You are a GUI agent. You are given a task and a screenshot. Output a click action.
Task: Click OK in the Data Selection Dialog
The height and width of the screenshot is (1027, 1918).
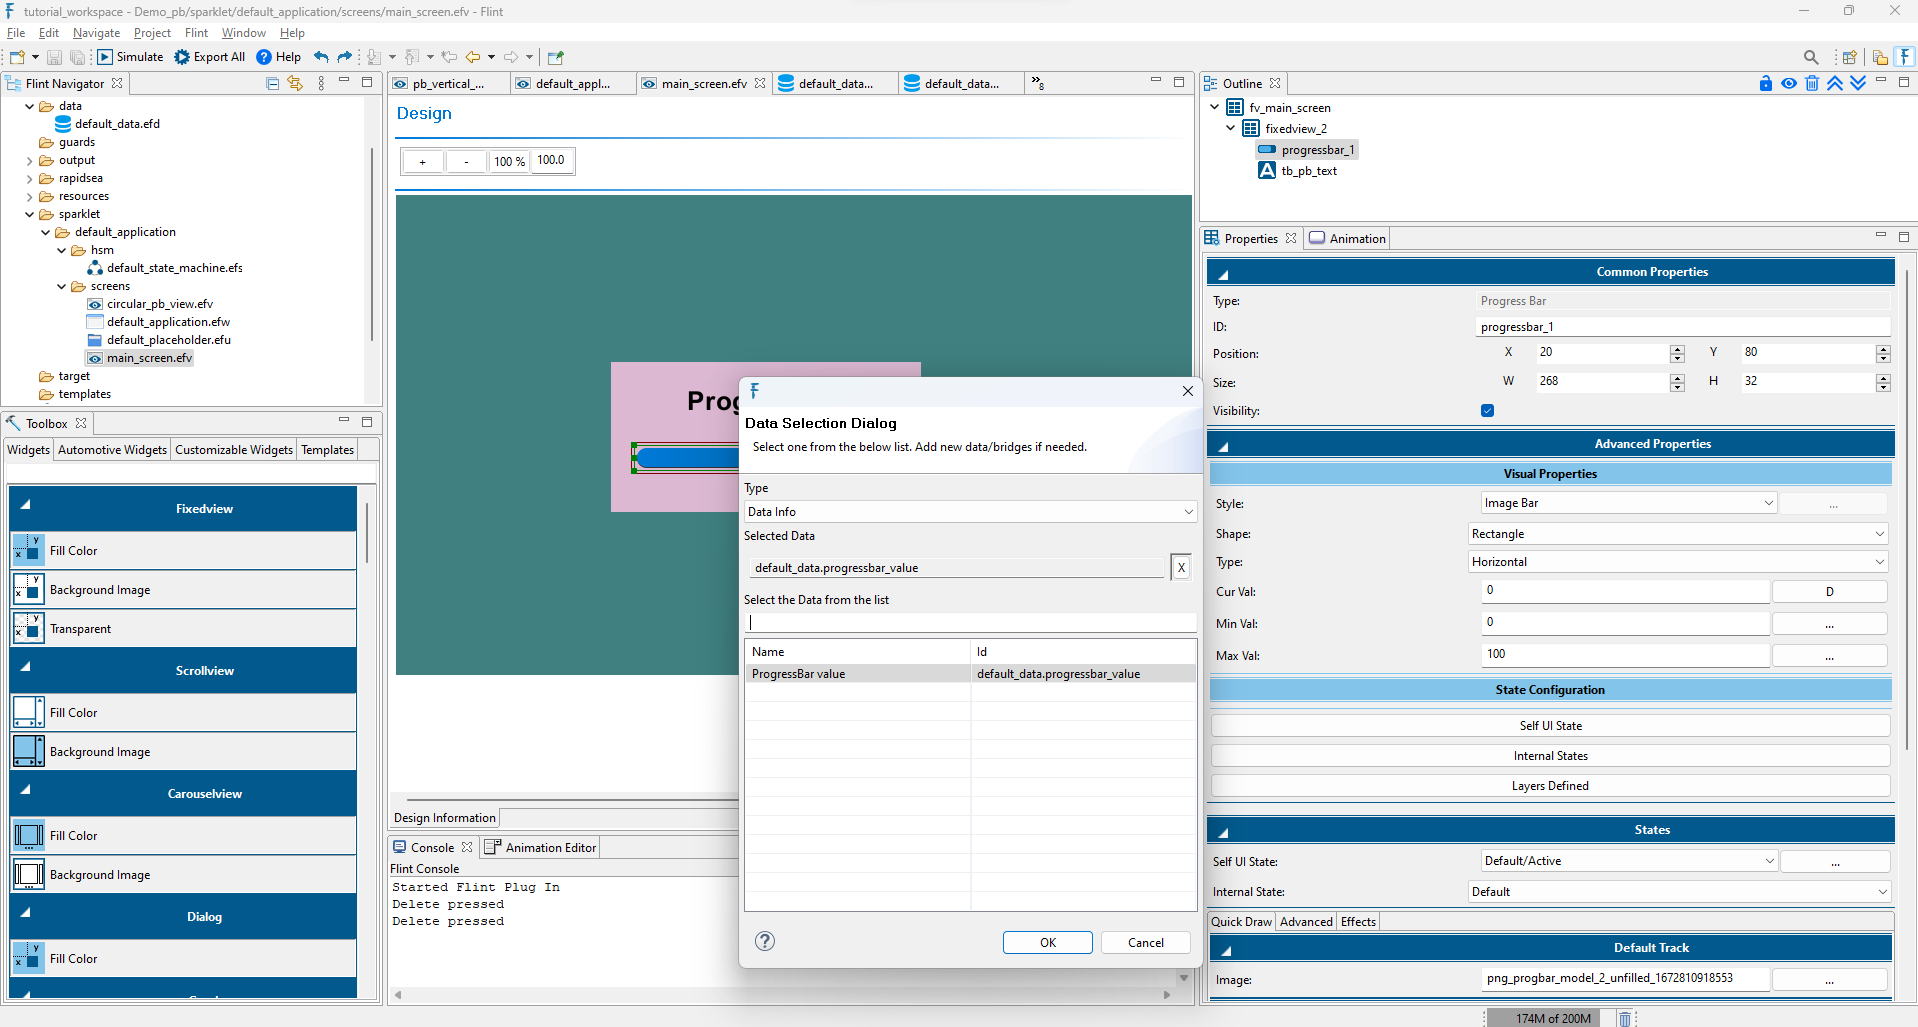coord(1047,942)
